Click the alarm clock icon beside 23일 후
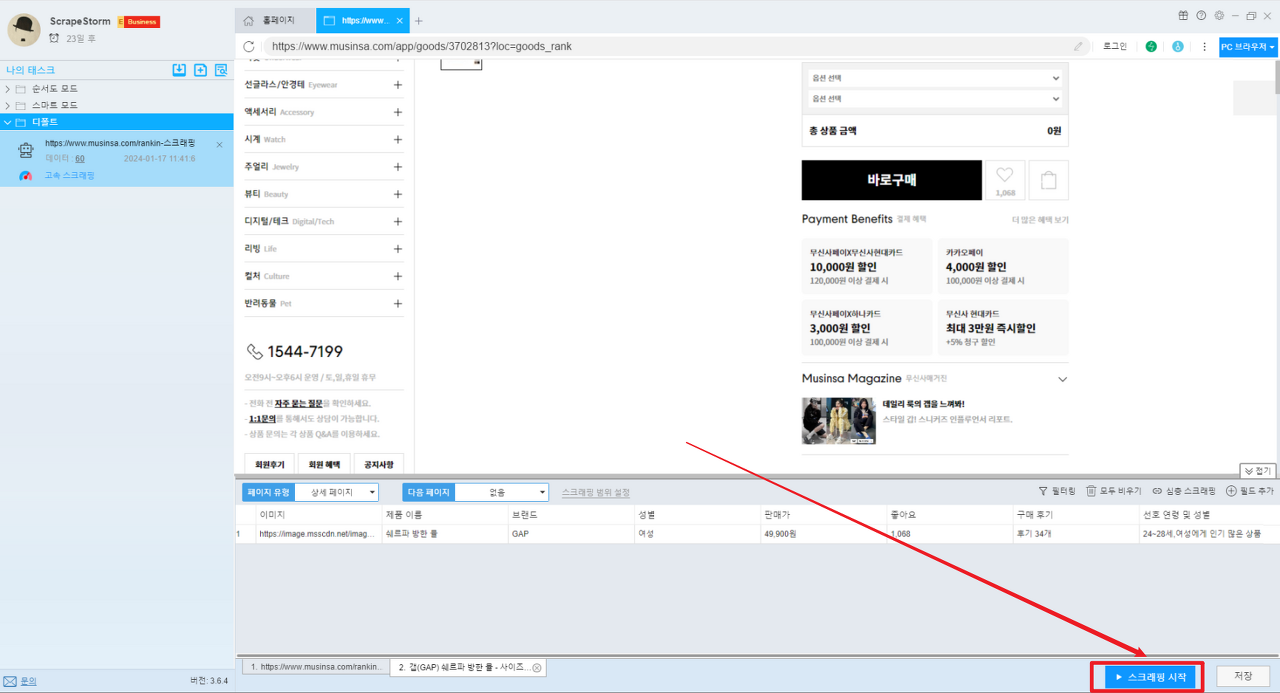 pyautogui.click(x=54, y=38)
